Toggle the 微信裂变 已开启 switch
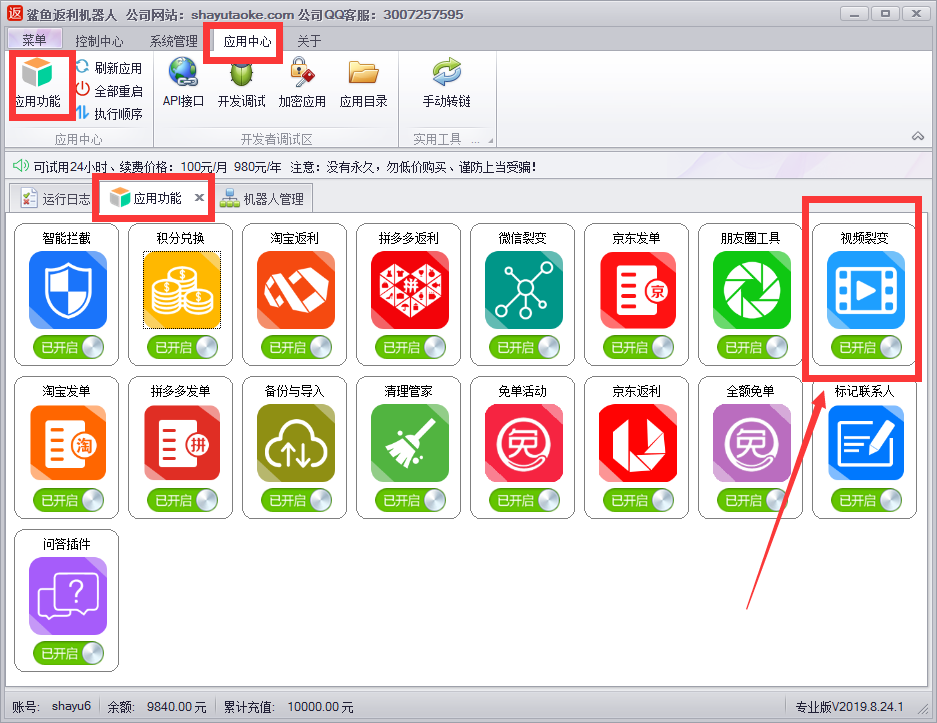 [x=524, y=347]
